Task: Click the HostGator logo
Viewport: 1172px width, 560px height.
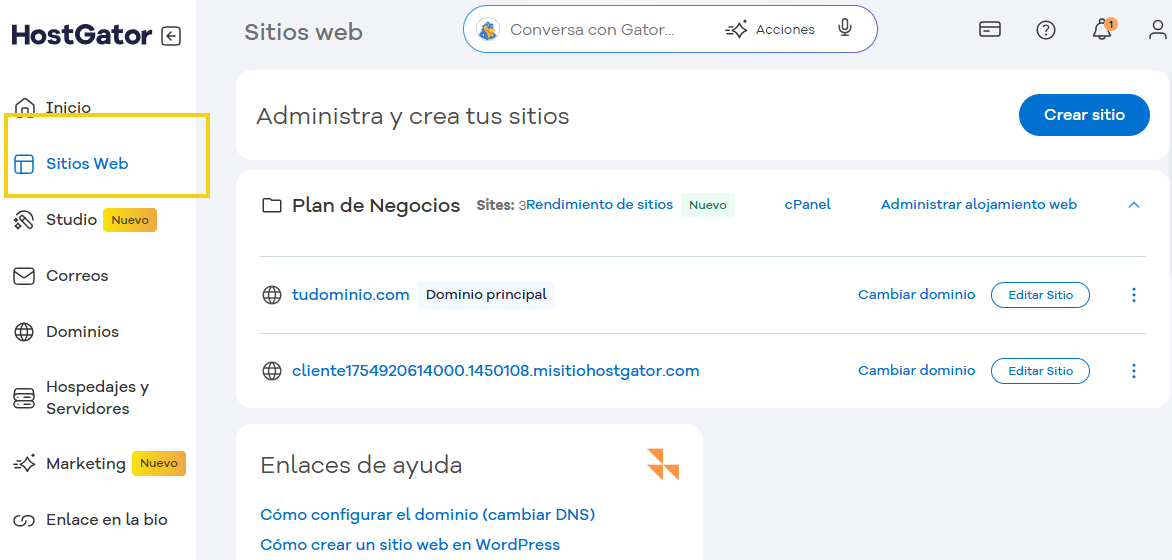Action: [82, 34]
